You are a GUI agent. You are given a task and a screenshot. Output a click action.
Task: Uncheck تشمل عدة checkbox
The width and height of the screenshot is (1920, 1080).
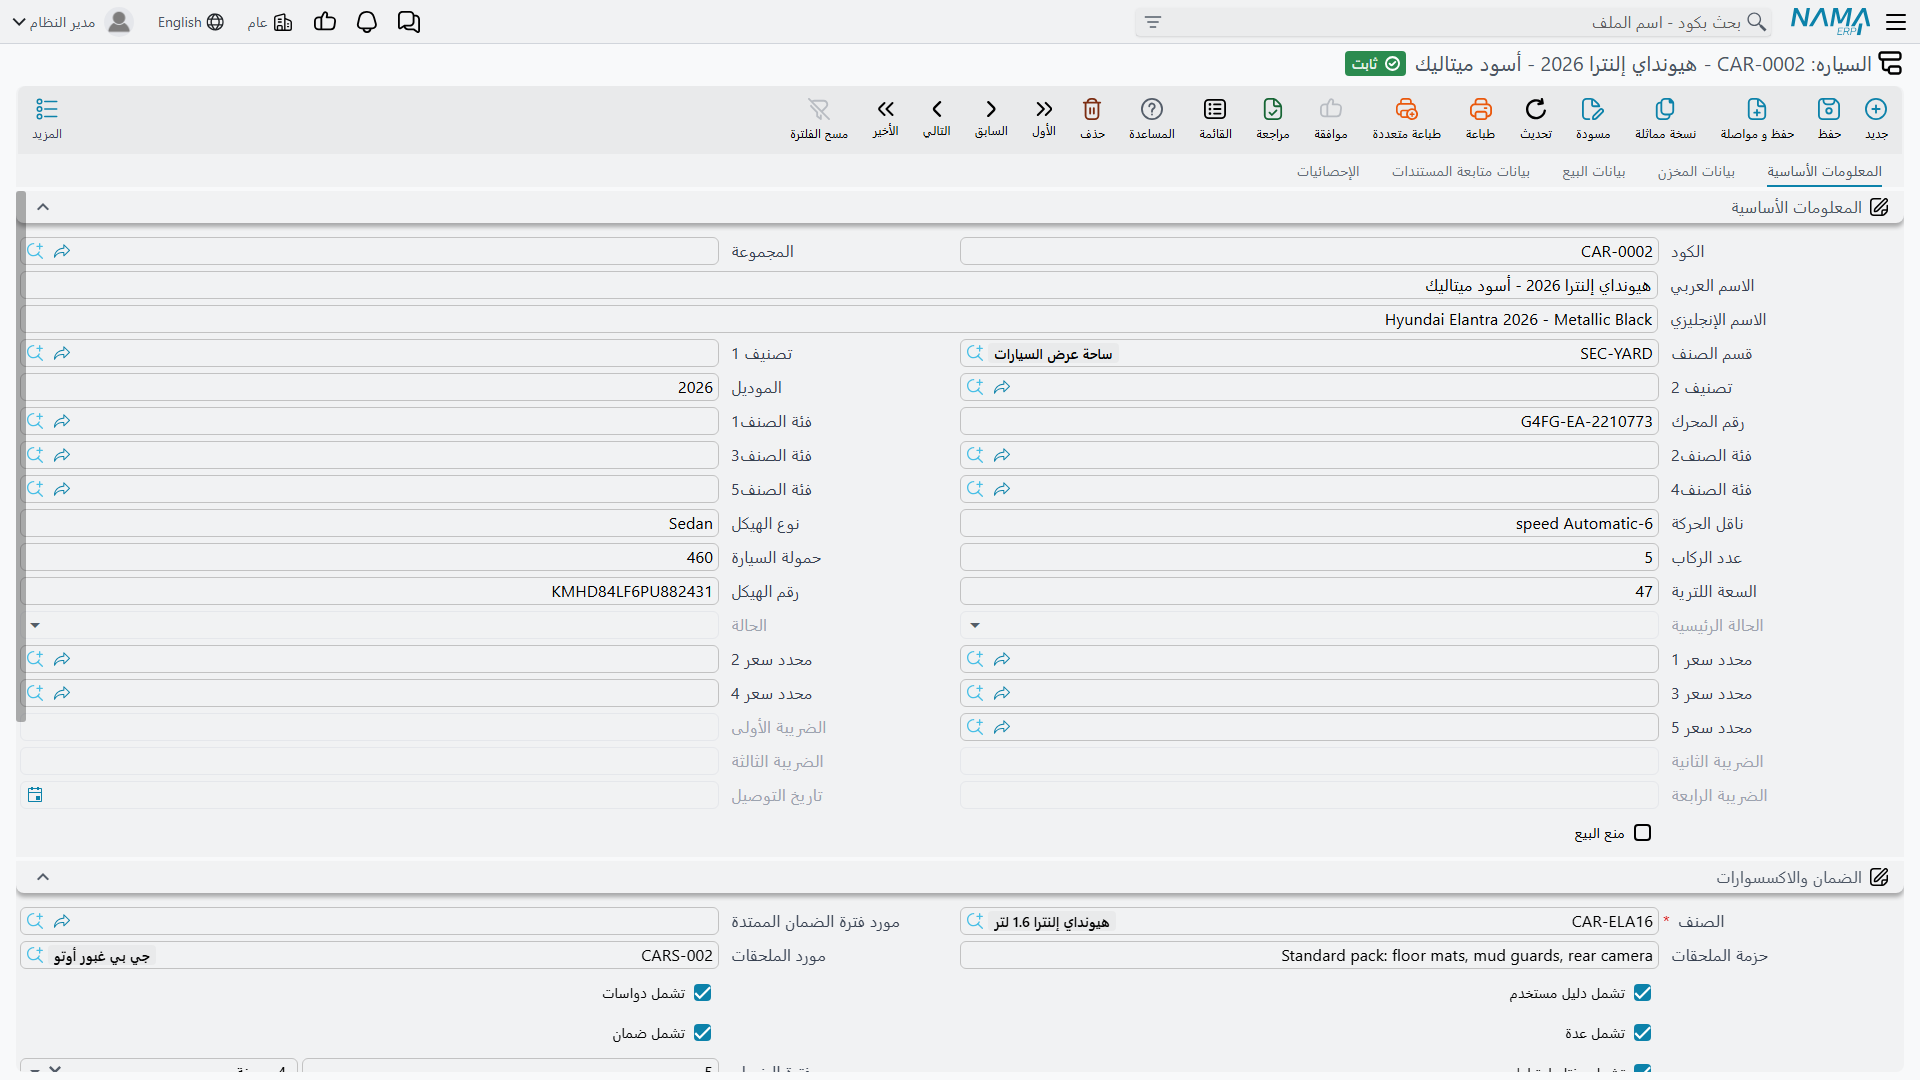(x=1642, y=1033)
